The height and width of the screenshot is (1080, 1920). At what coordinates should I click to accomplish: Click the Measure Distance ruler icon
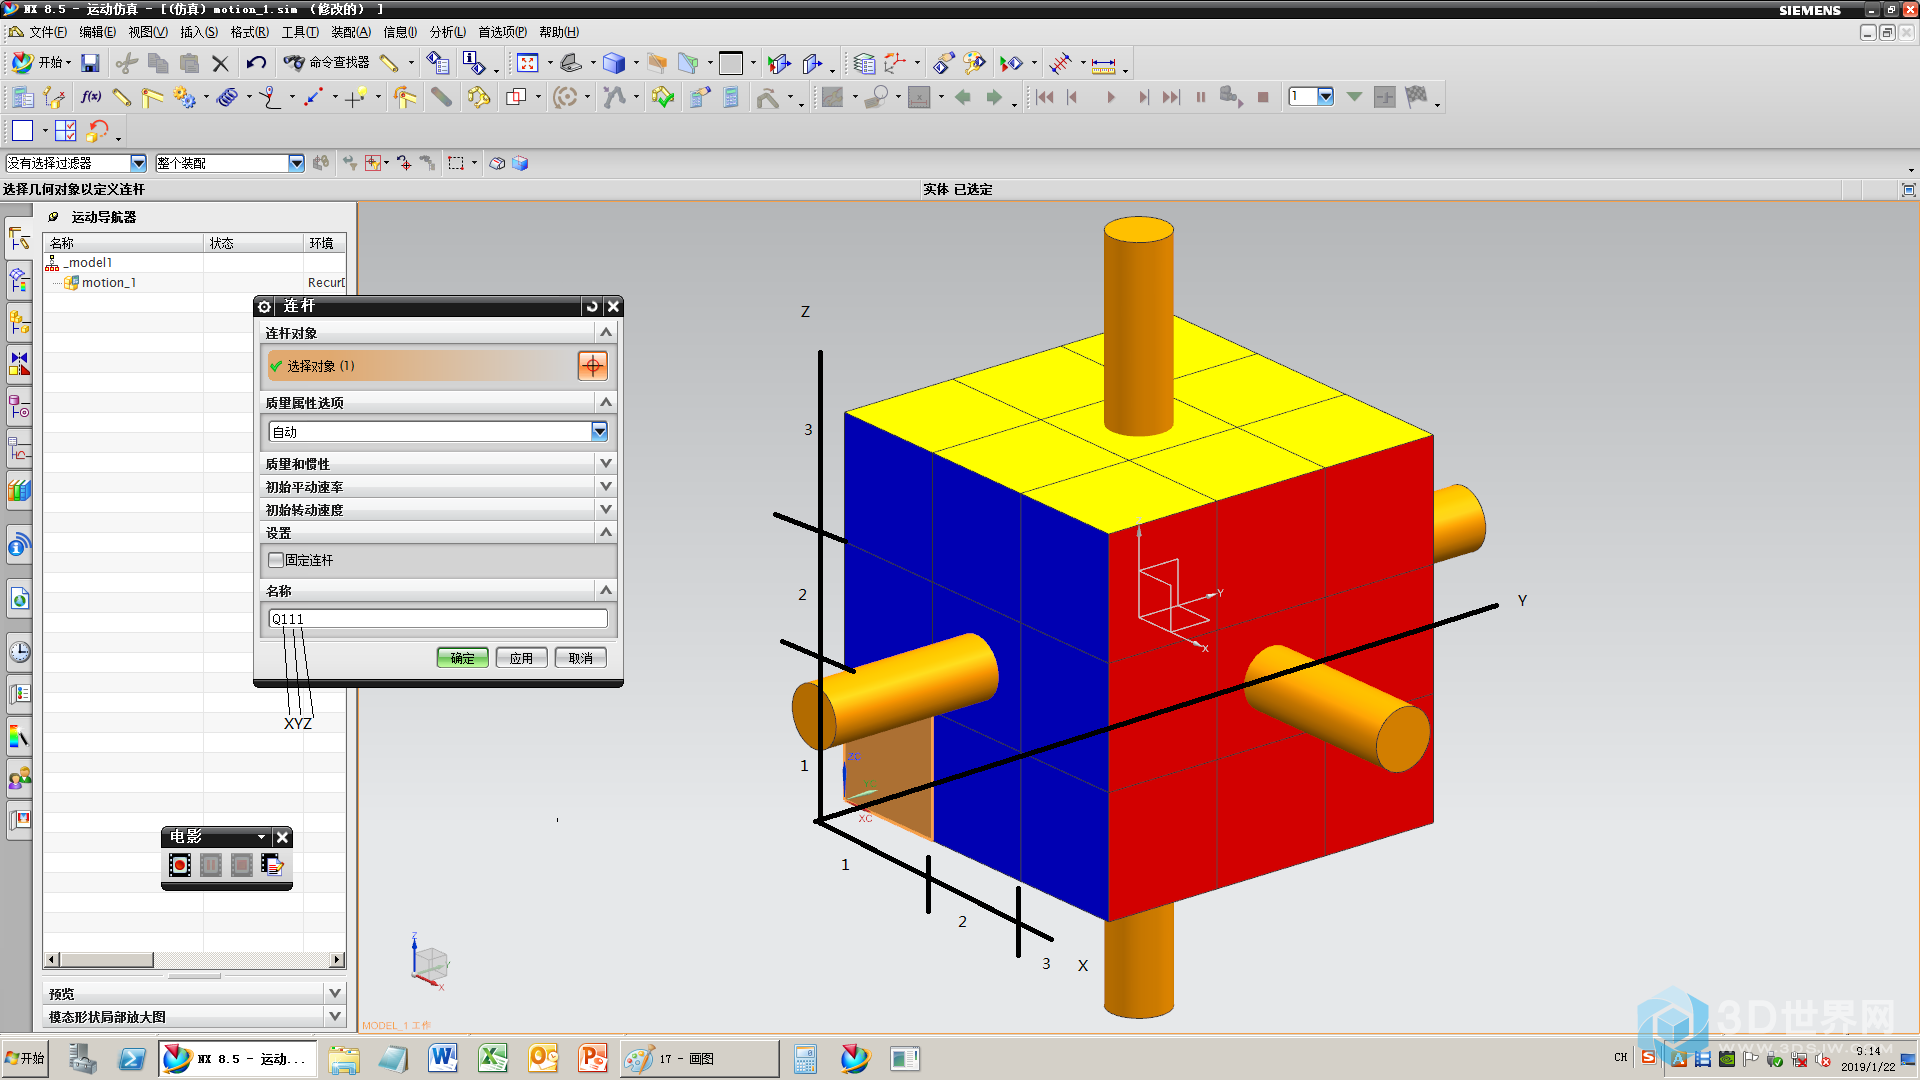tap(1104, 65)
